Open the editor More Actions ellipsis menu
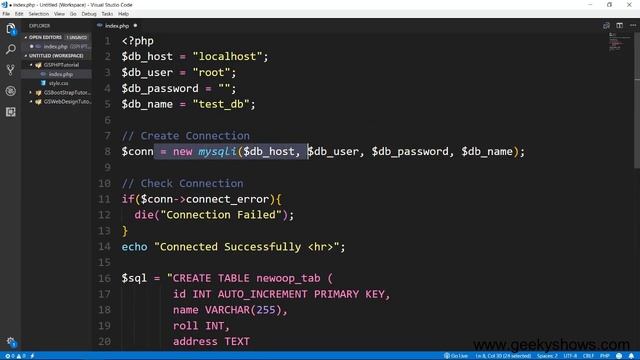Image resolution: width=640 pixels, height=360 pixels. (x=633, y=26)
